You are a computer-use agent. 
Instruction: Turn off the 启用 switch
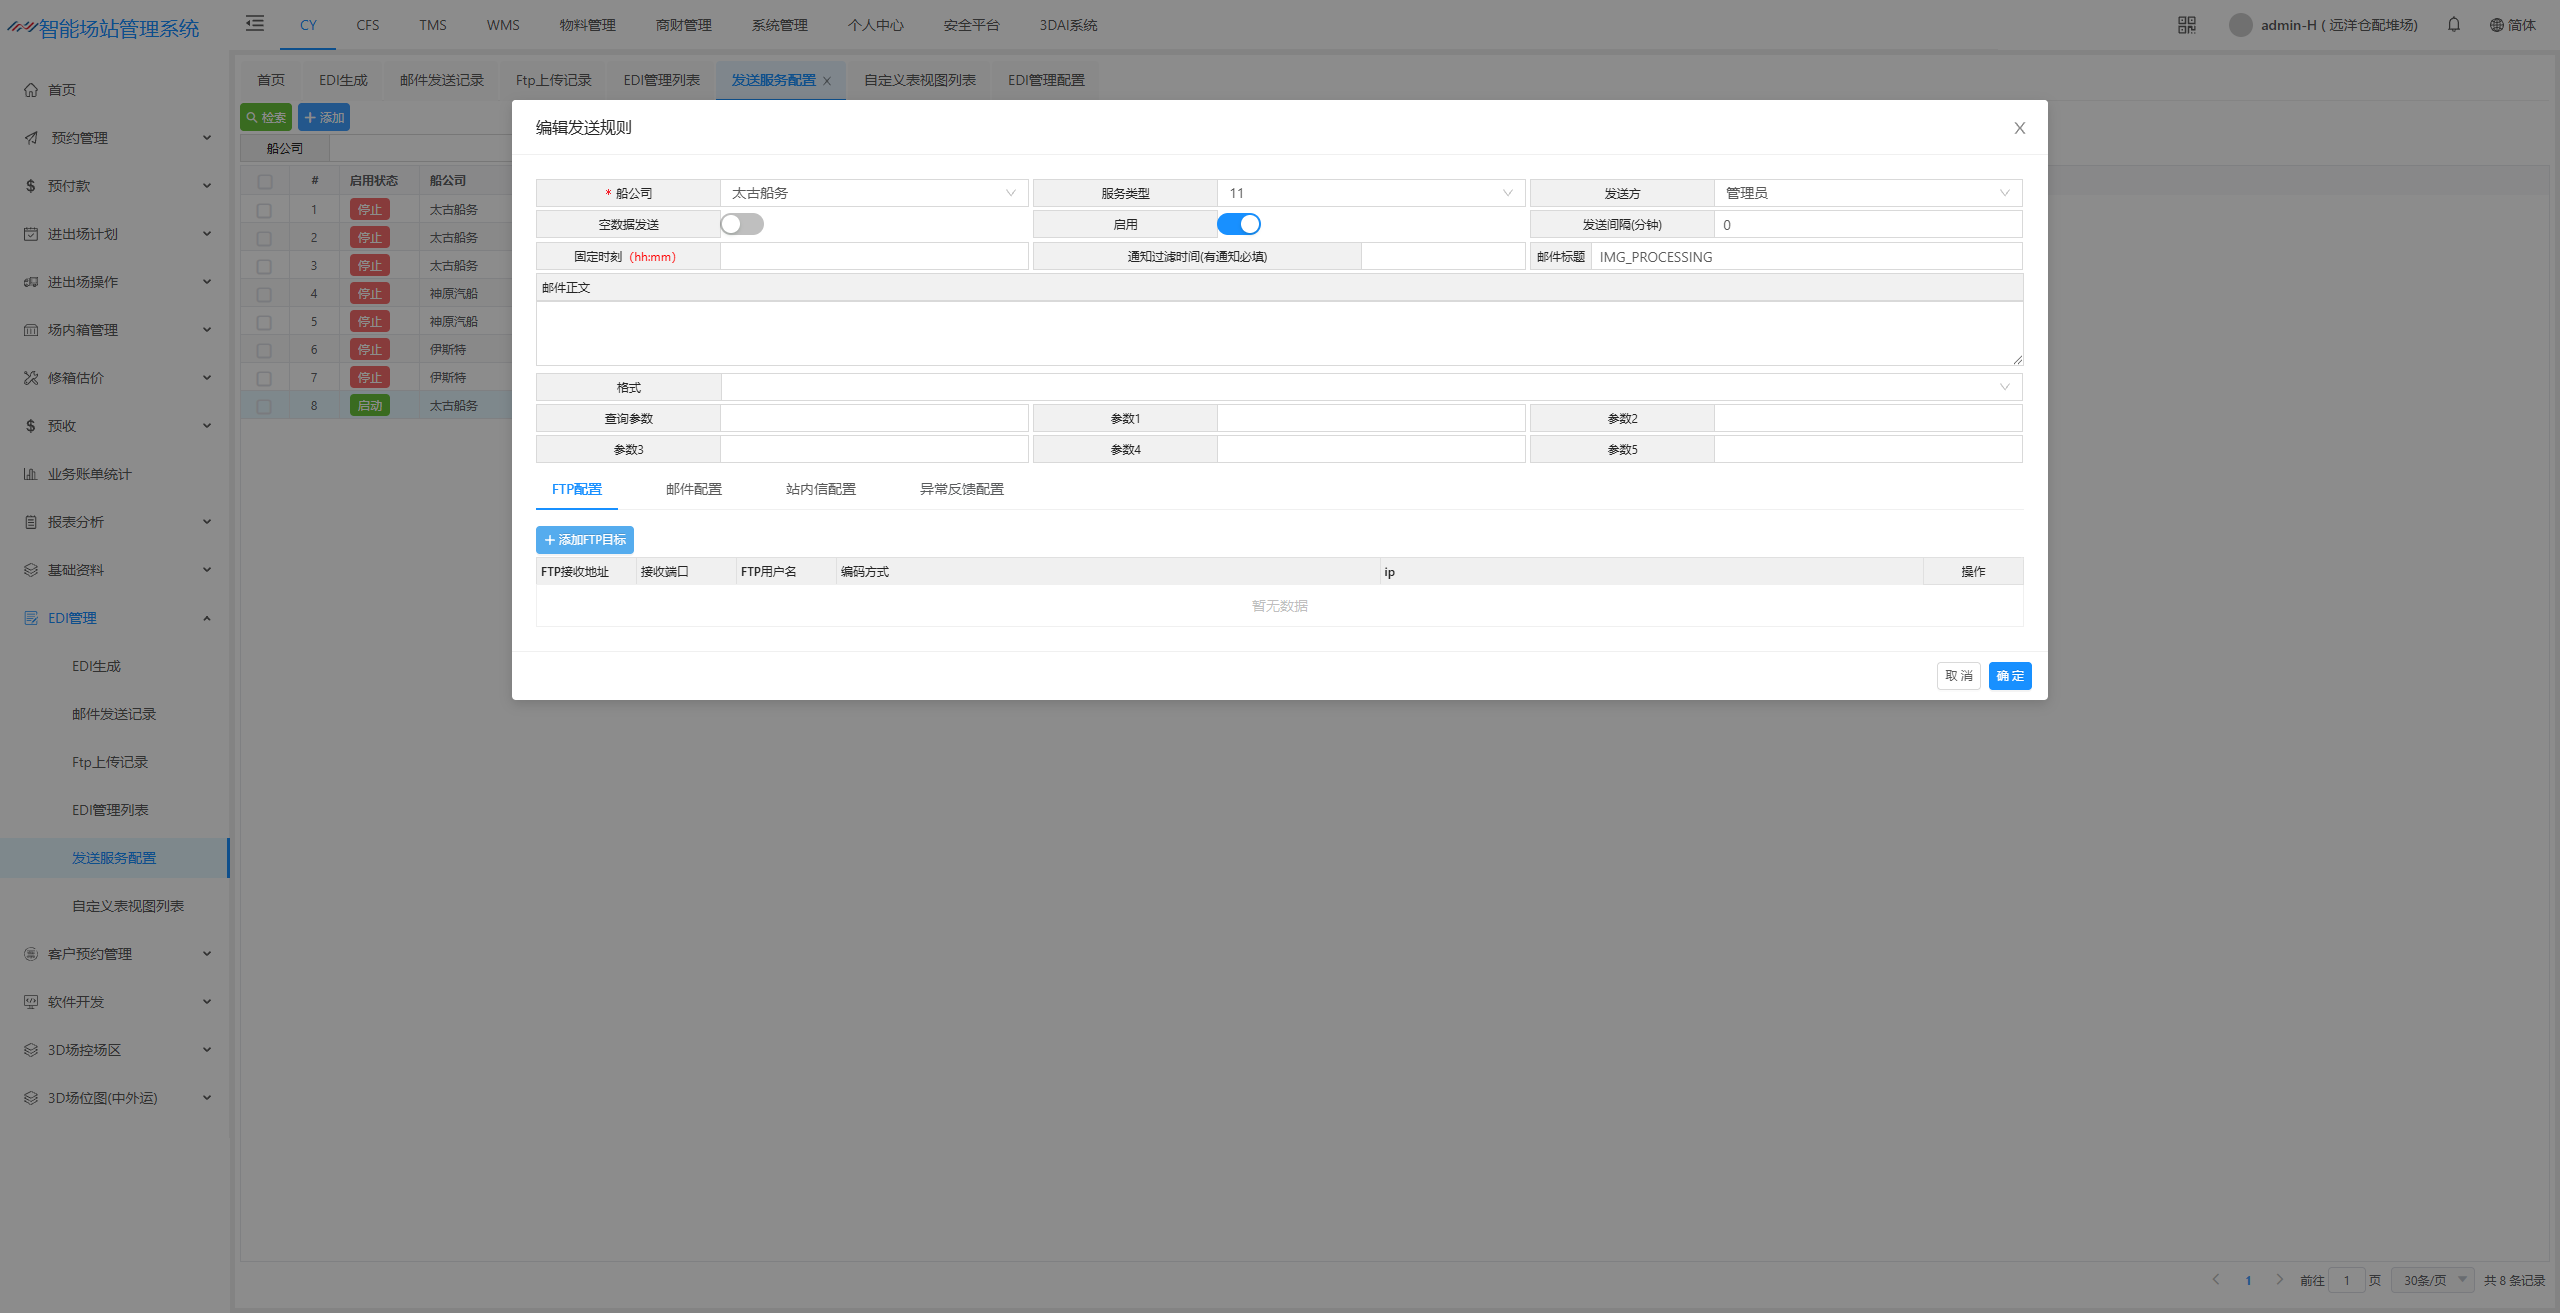click(x=1238, y=224)
